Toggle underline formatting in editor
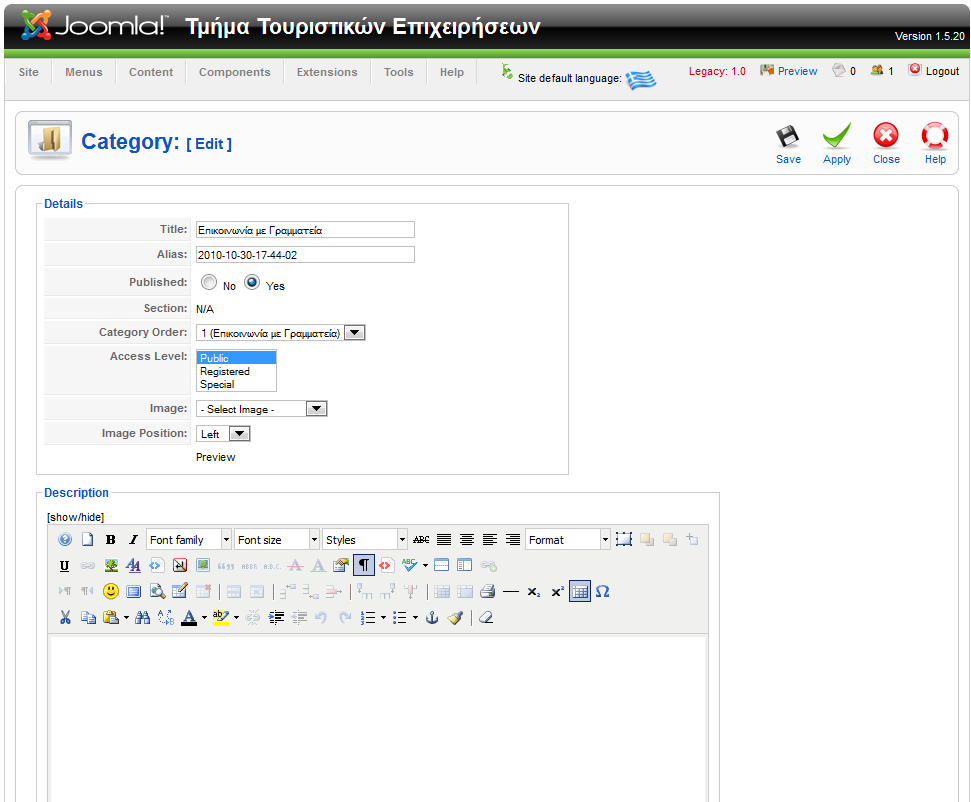 click(64, 565)
